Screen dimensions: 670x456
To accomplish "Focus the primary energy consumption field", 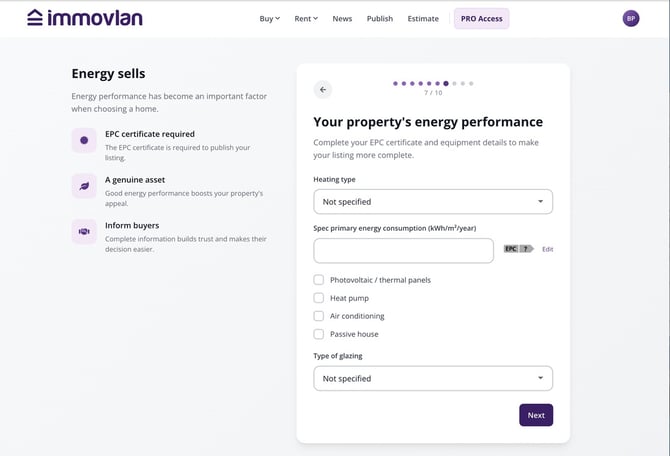I will [403, 250].
